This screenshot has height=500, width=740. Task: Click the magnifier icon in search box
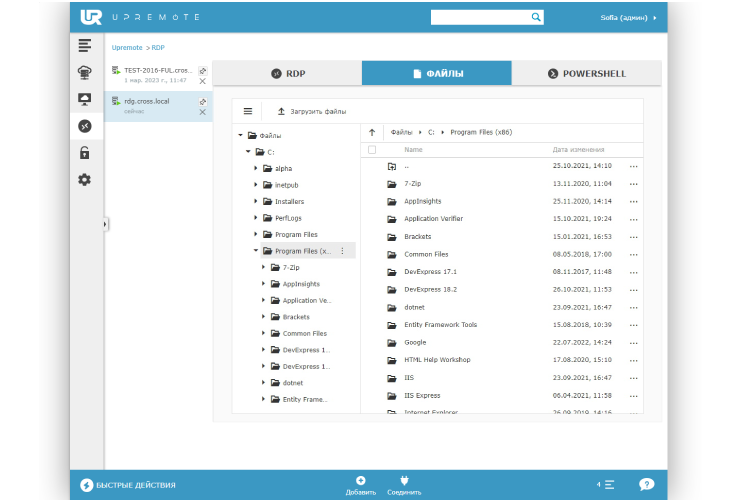[536, 17]
